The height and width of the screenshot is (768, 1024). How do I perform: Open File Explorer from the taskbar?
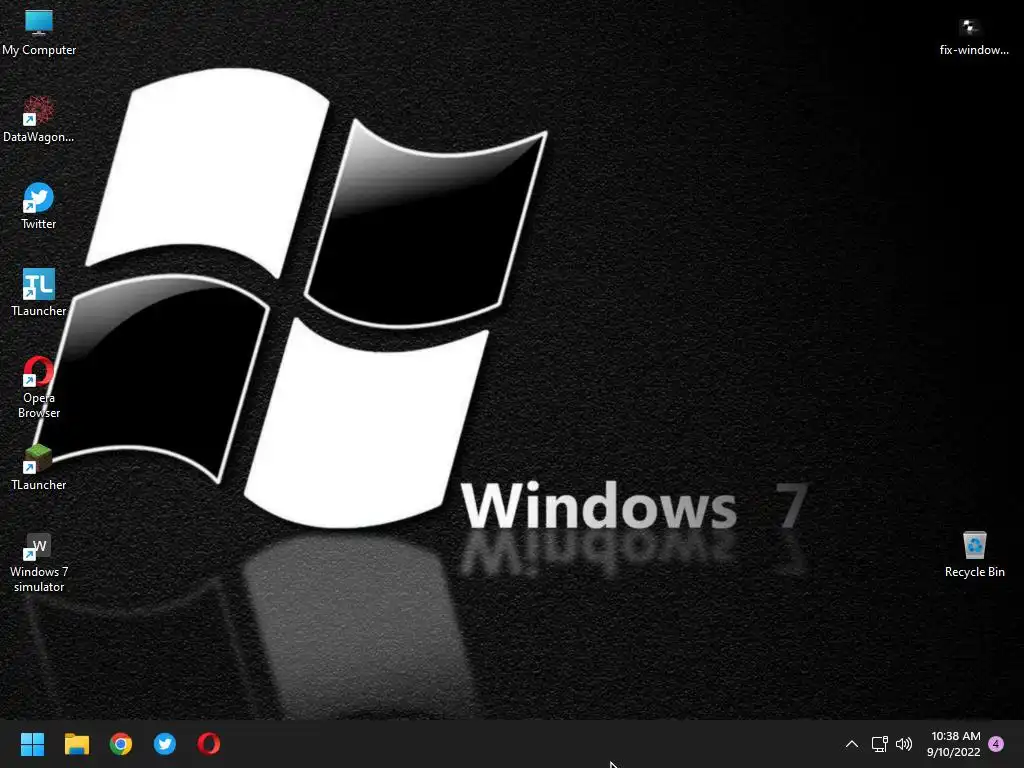(76, 744)
